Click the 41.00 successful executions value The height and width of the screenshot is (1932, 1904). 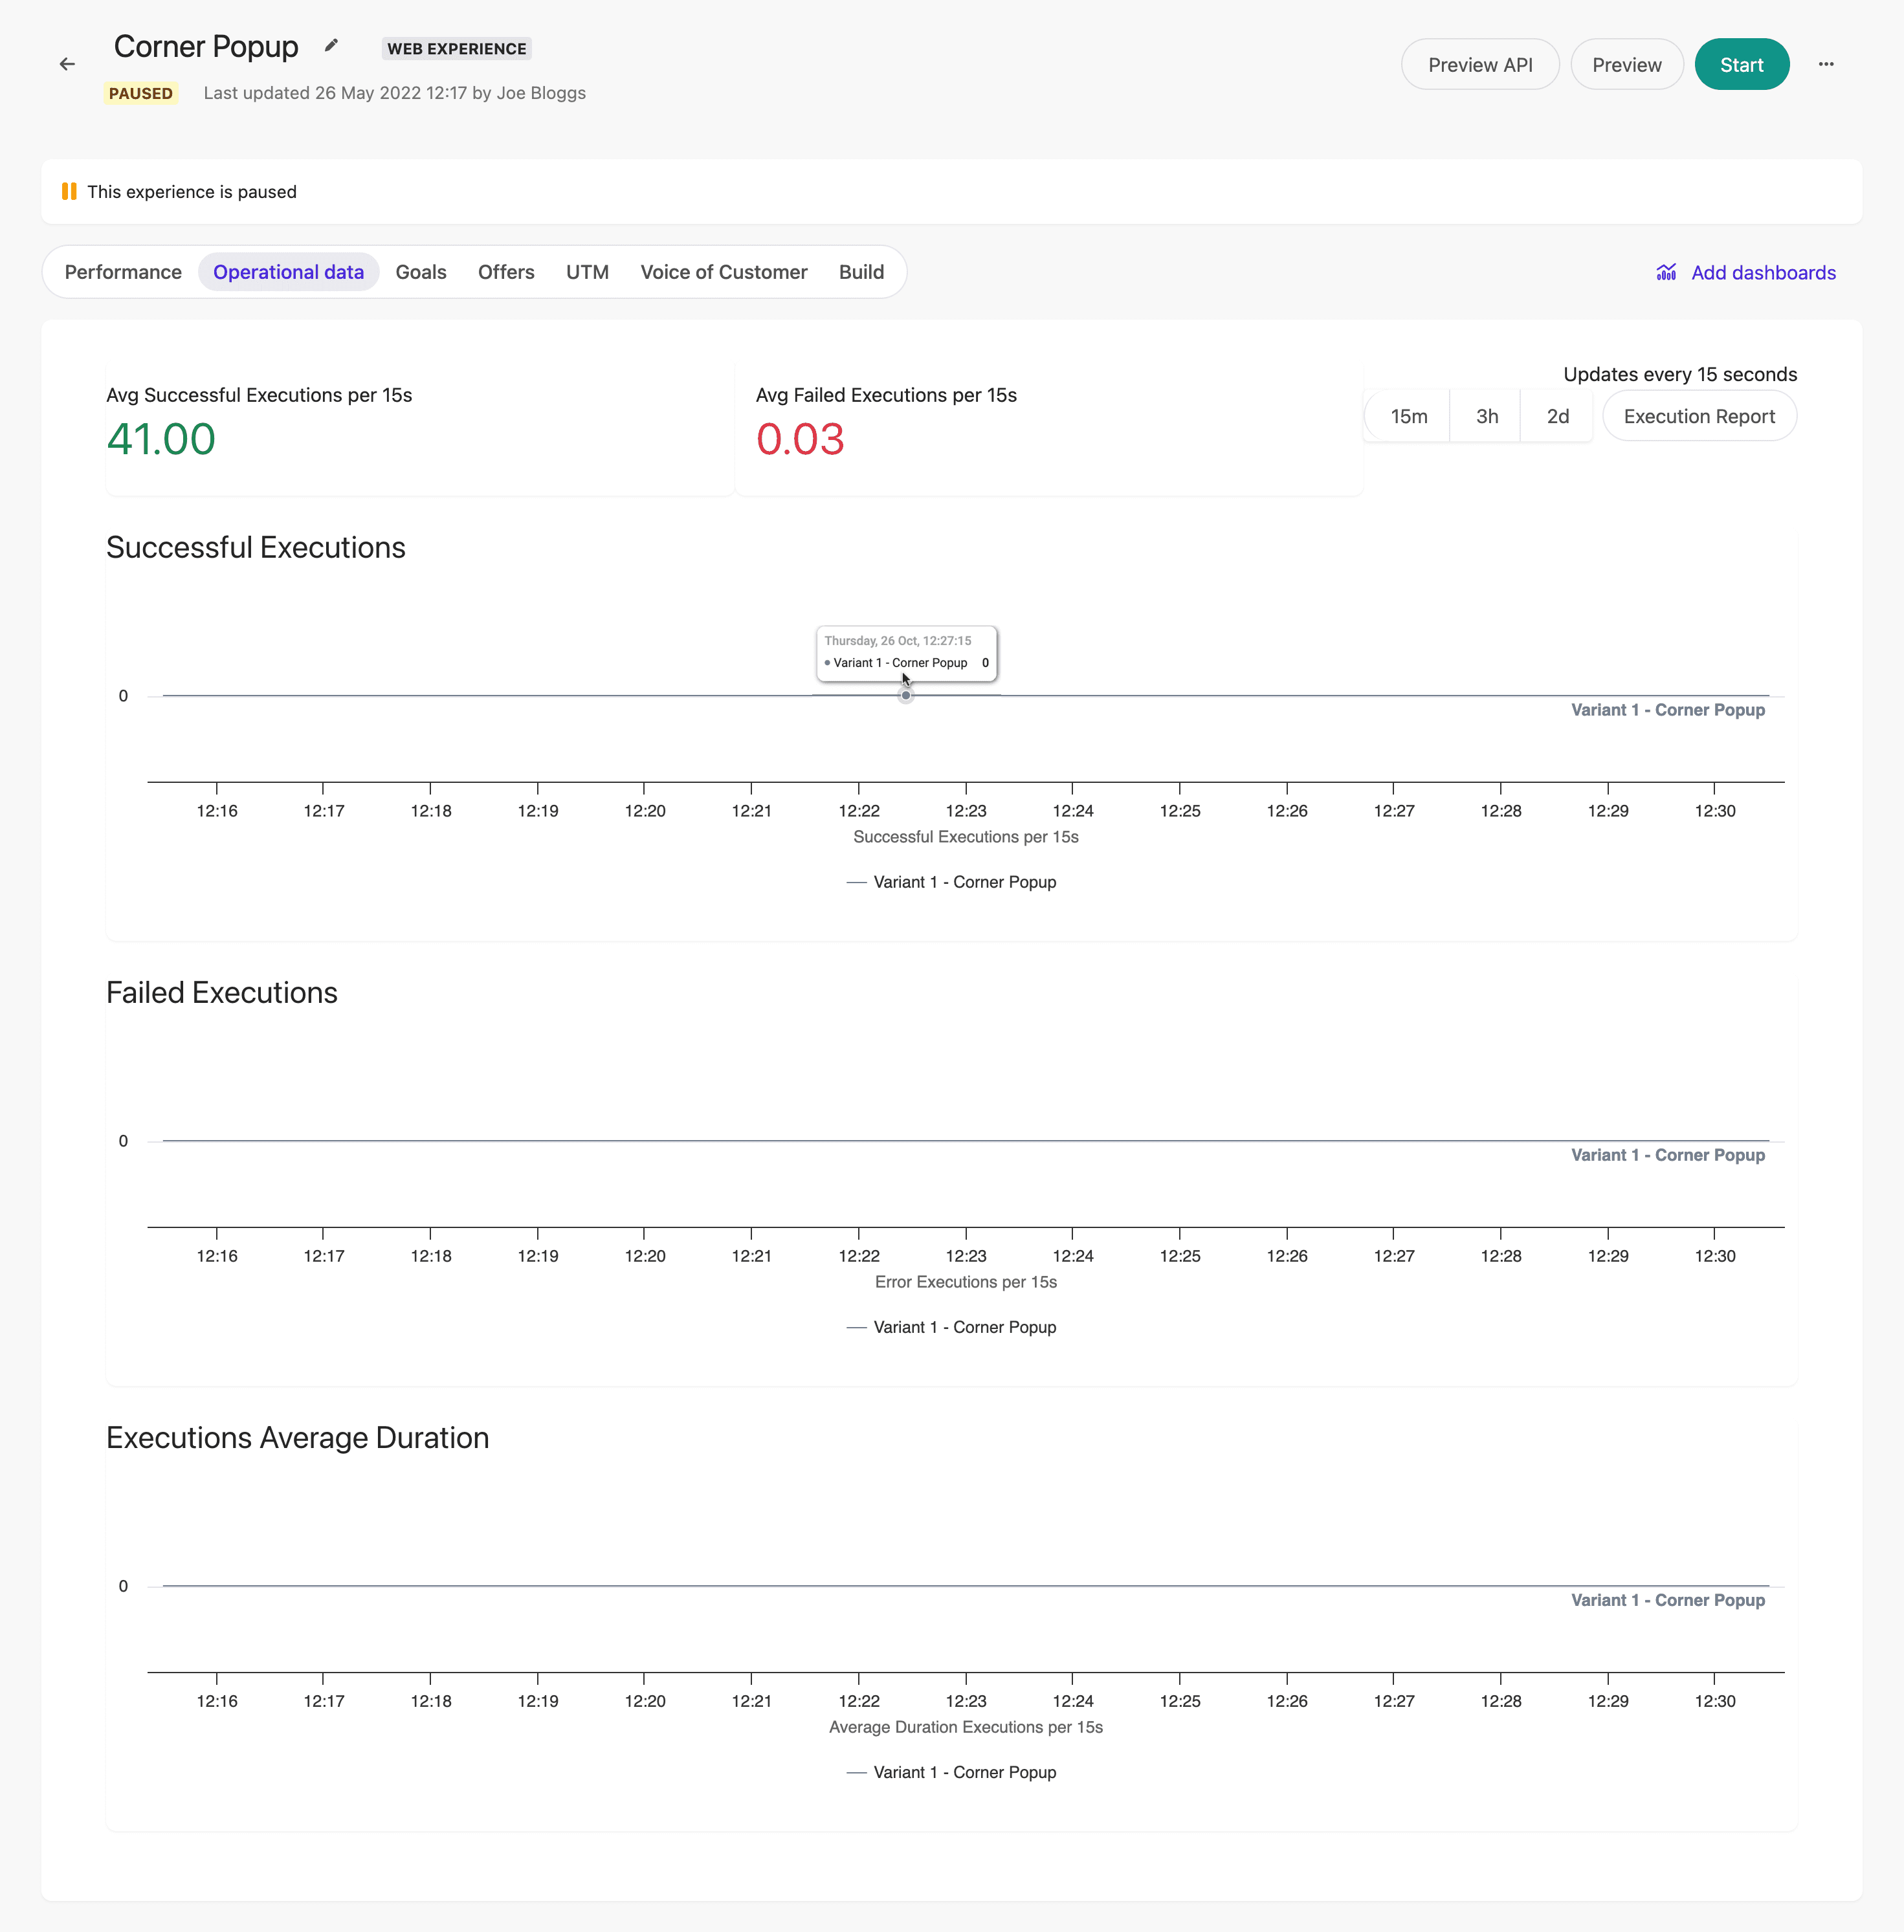pos(161,439)
